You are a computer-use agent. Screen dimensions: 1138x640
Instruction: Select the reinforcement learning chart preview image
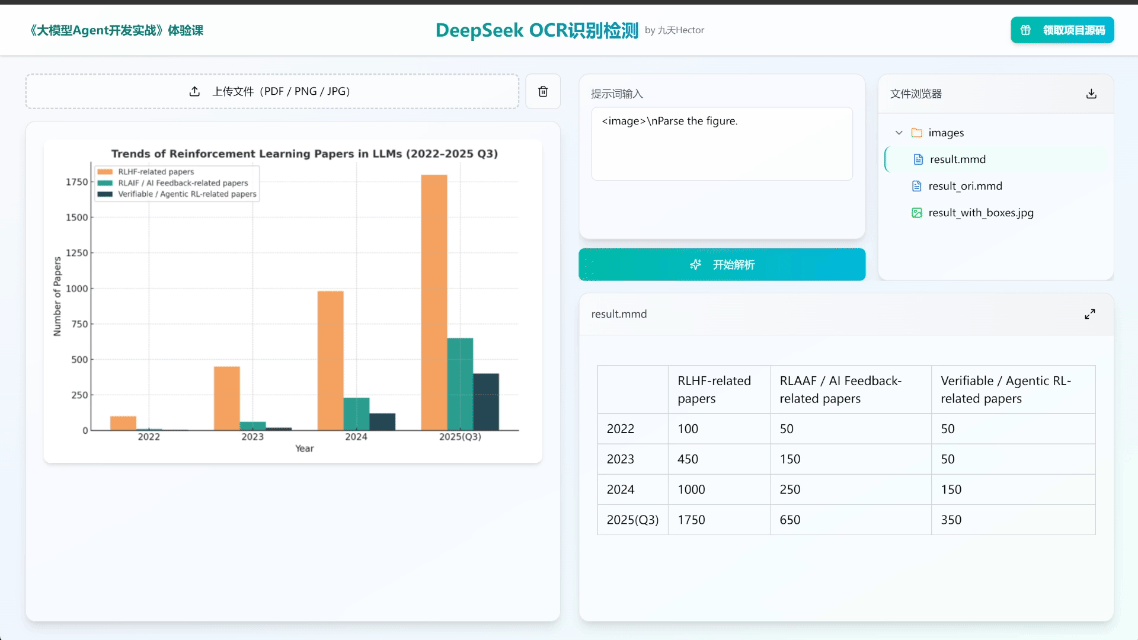291,294
